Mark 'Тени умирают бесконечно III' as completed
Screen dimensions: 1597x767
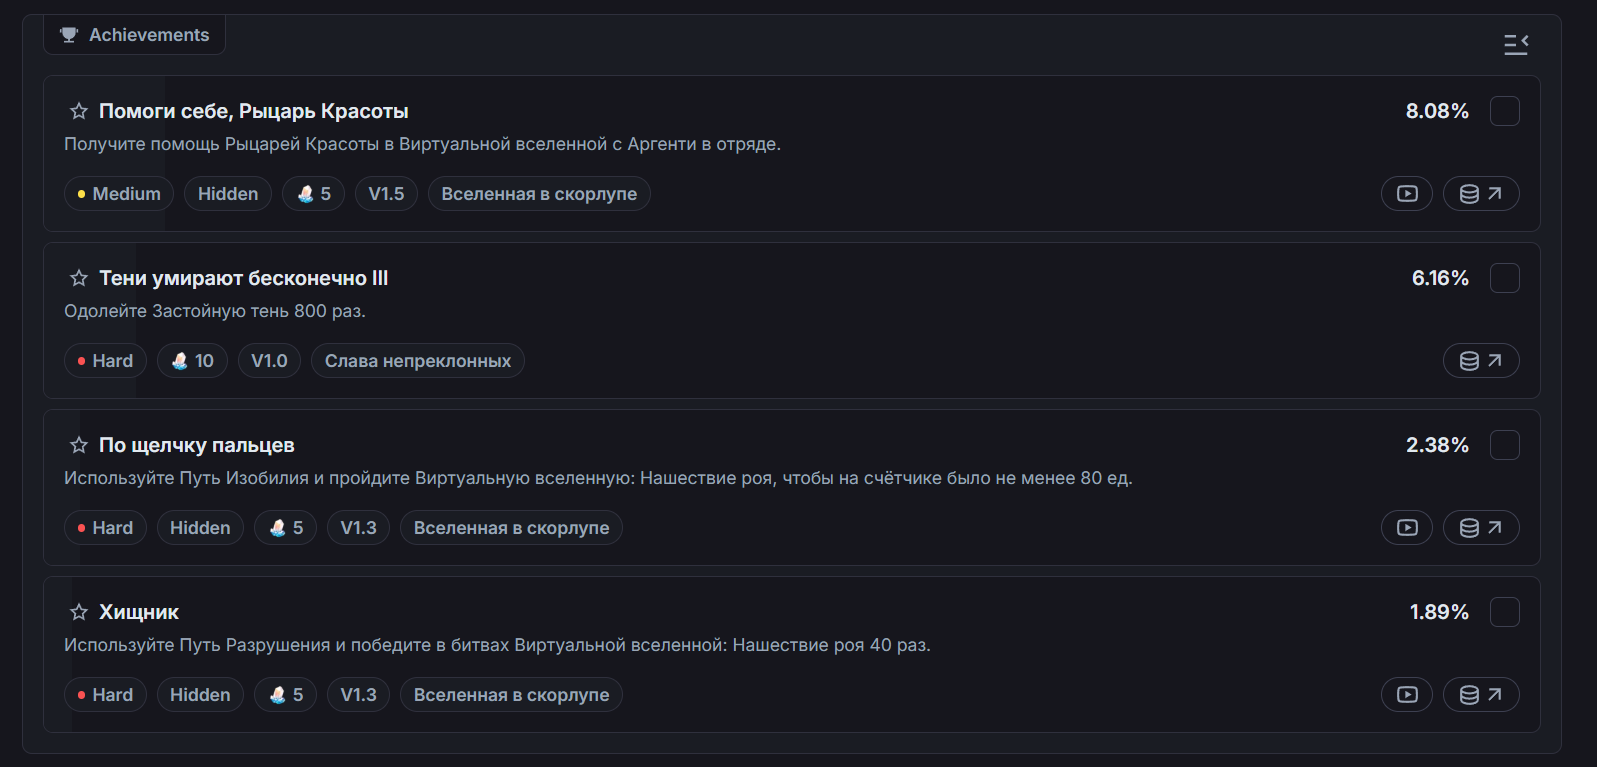coord(1504,278)
